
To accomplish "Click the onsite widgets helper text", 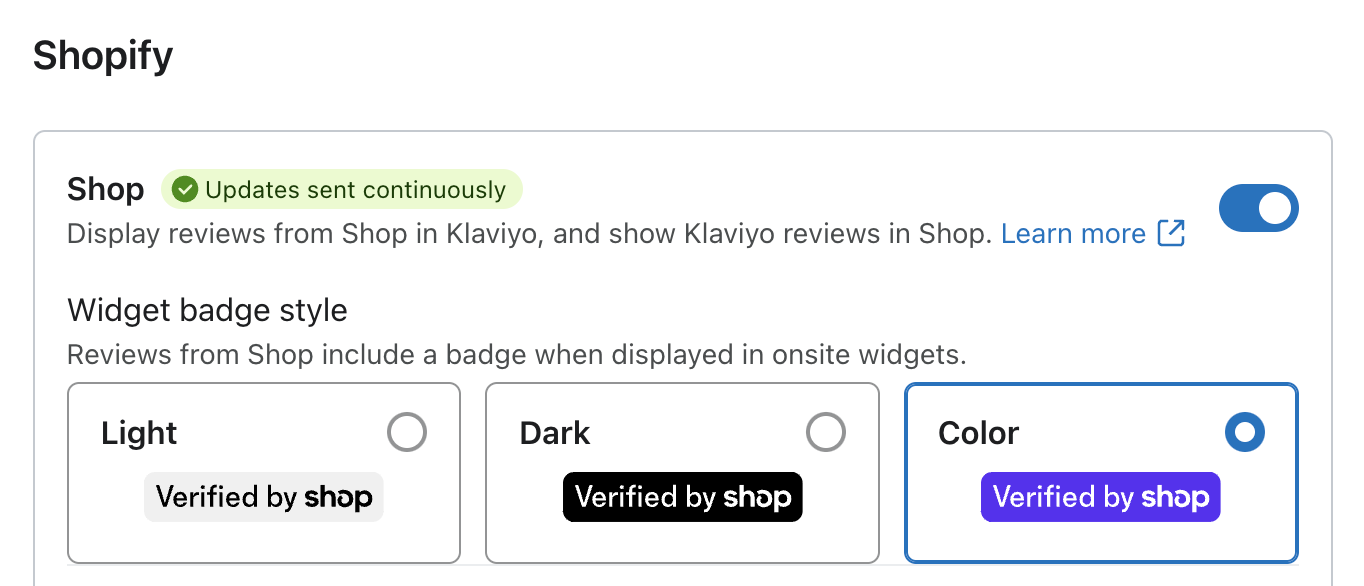I will tap(516, 355).
